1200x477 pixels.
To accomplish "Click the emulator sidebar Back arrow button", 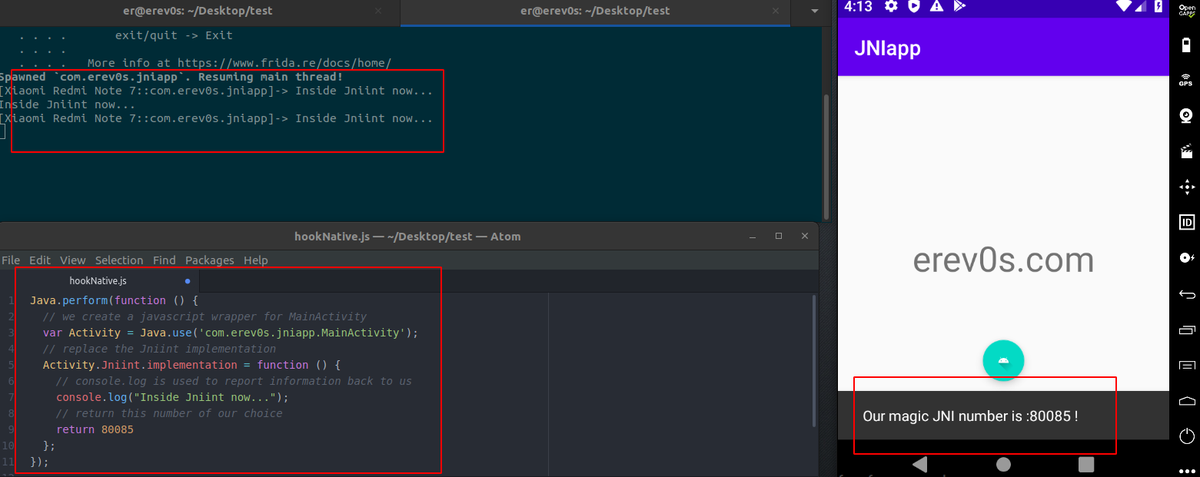I will click(x=1187, y=294).
